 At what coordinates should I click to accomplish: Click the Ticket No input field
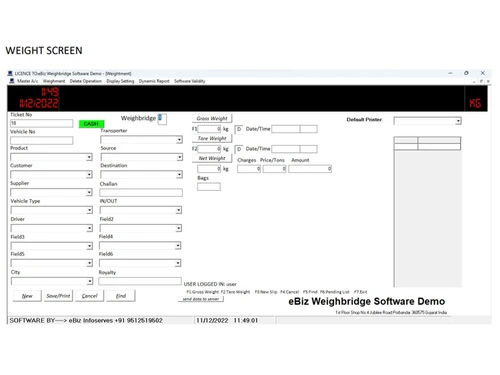[x=41, y=123]
